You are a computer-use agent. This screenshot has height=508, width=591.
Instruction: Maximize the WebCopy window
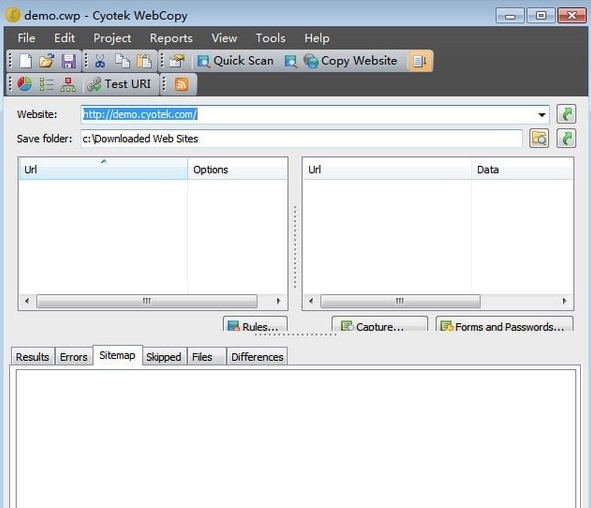[x=541, y=15]
